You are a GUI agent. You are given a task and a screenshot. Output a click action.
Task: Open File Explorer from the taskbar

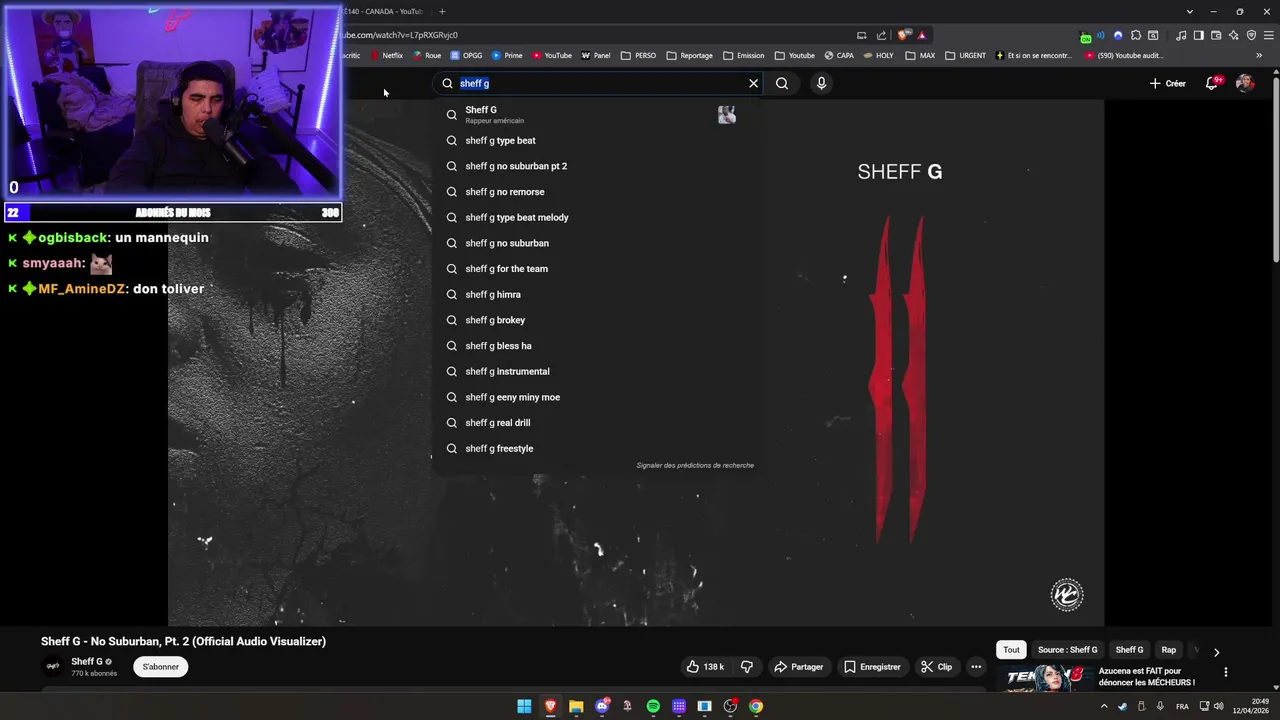(x=576, y=706)
